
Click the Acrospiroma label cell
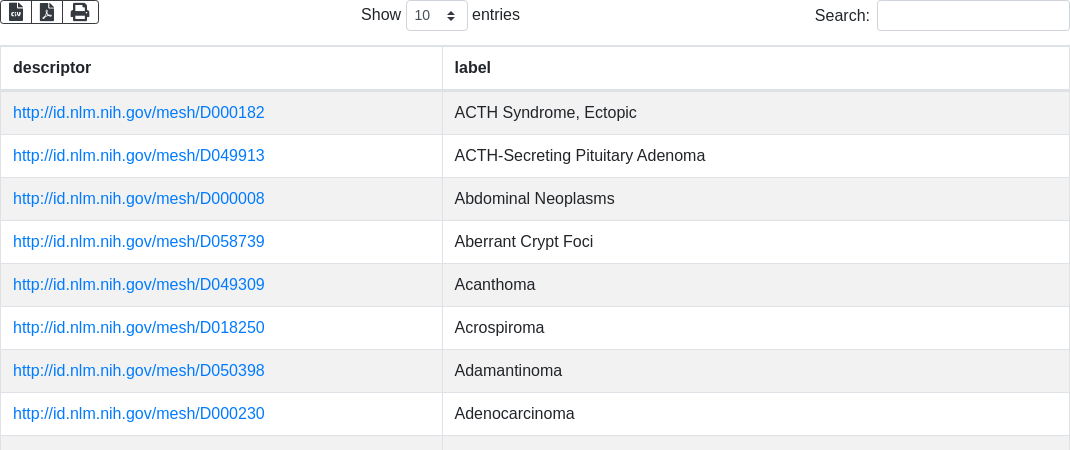click(500, 328)
